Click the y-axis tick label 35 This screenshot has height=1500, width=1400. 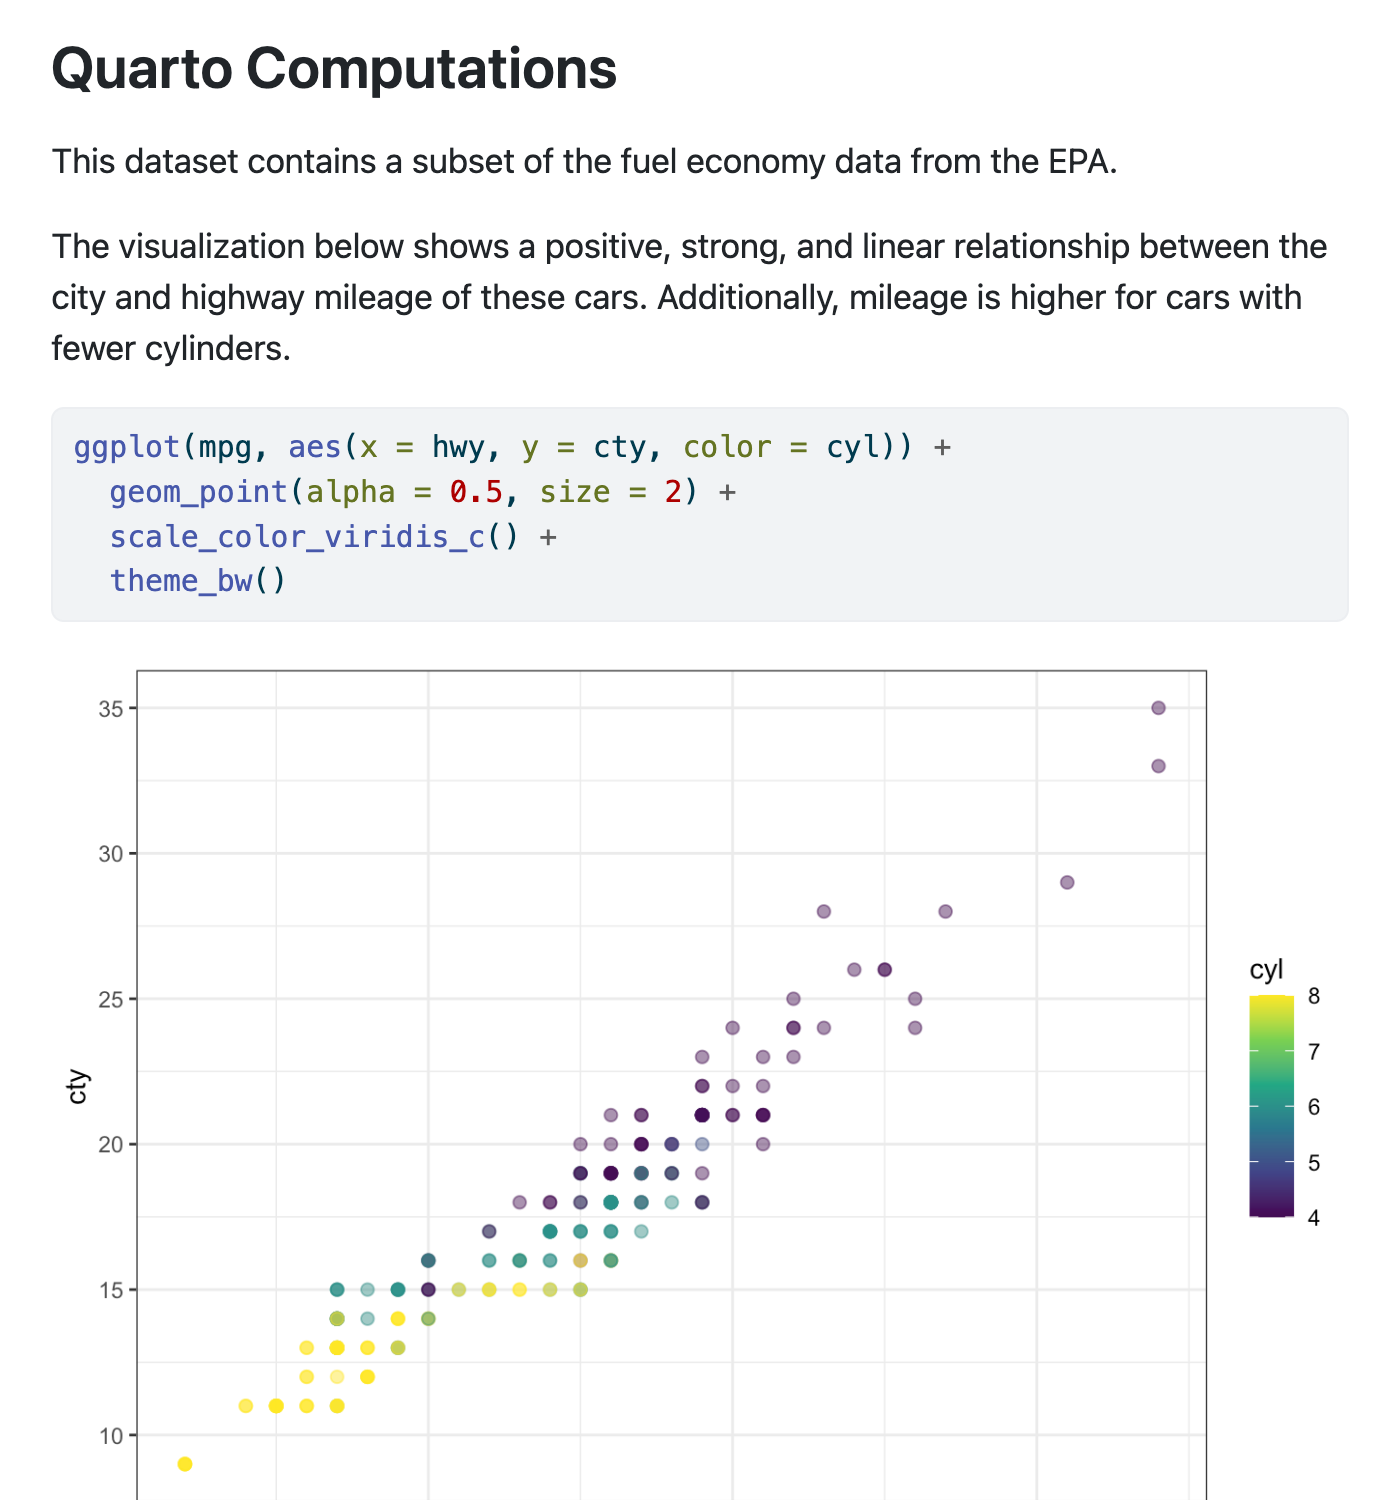click(111, 709)
